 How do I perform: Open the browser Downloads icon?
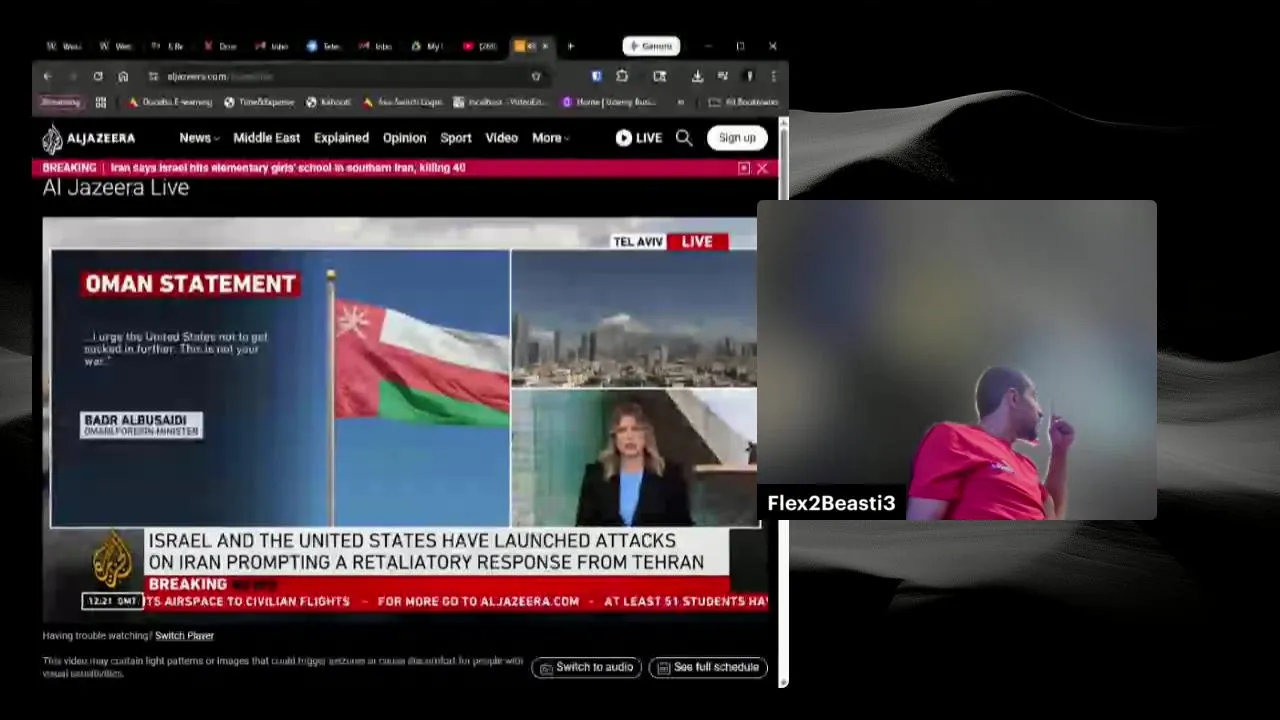tap(697, 76)
